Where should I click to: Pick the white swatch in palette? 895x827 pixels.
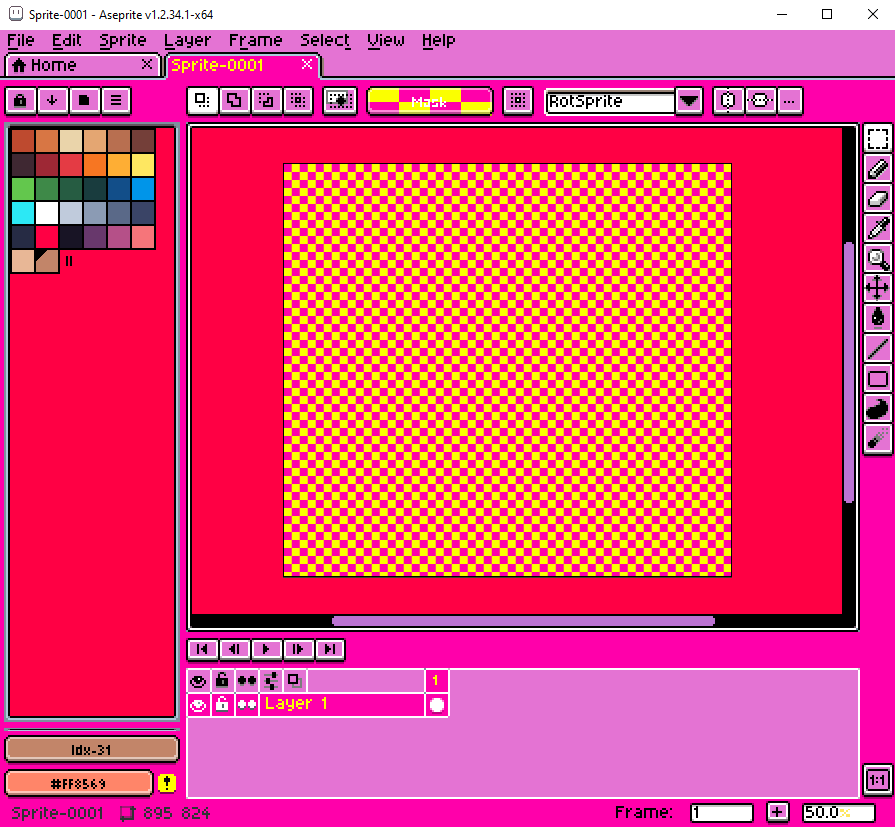pos(47,213)
